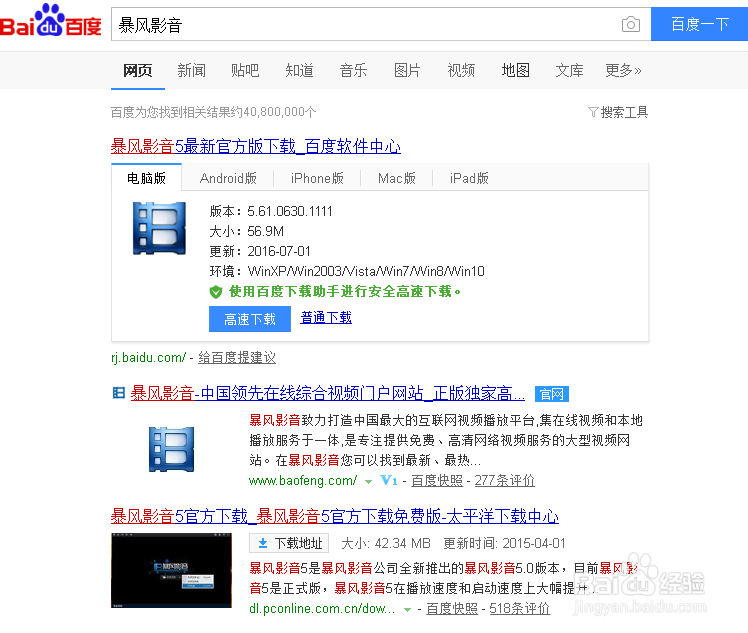Expand dropdown arrow next to www.baofeng.com
The image size is (748, 633).
tap(368, 482)
